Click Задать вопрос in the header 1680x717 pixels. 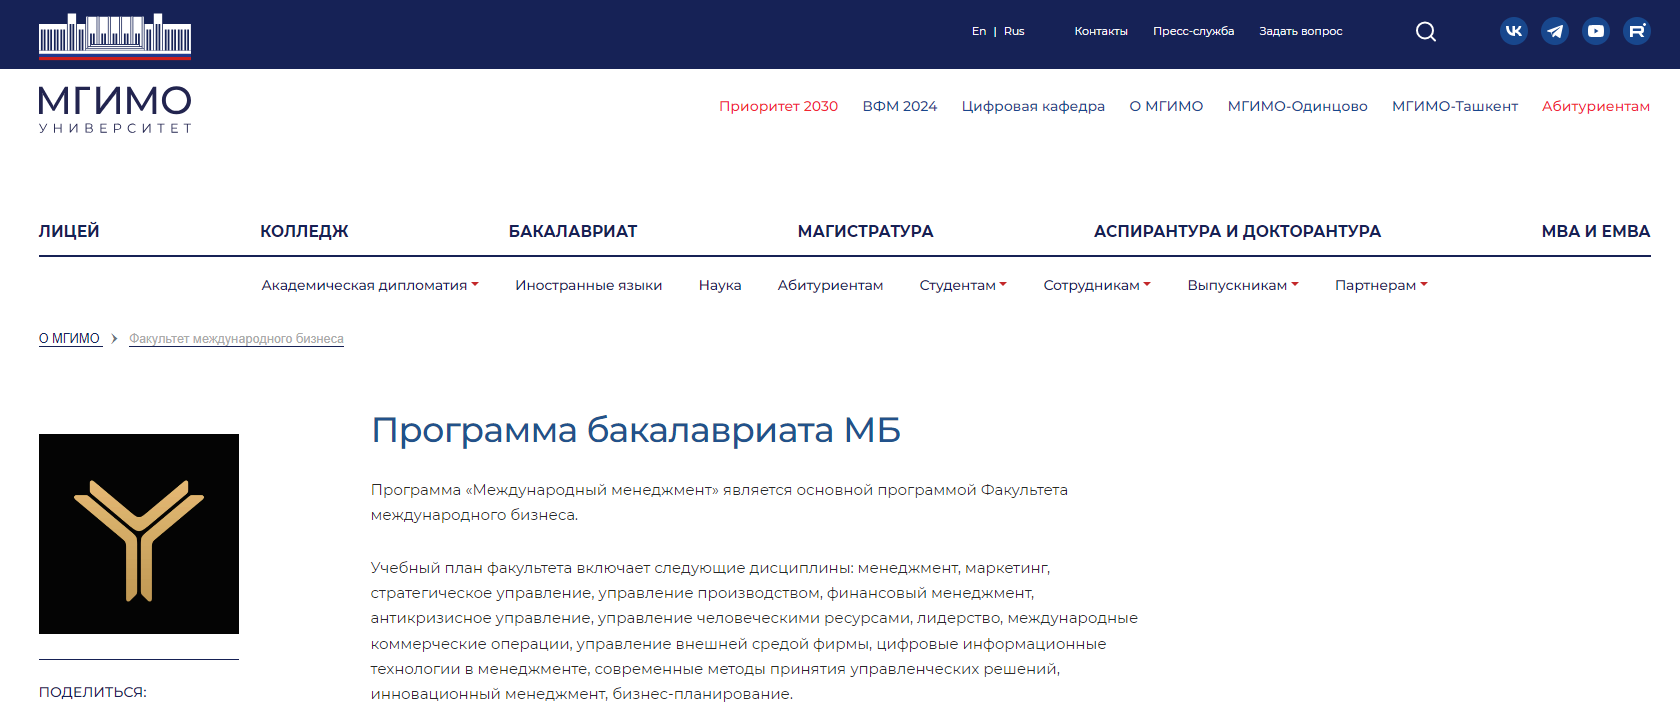[1301, 31]
